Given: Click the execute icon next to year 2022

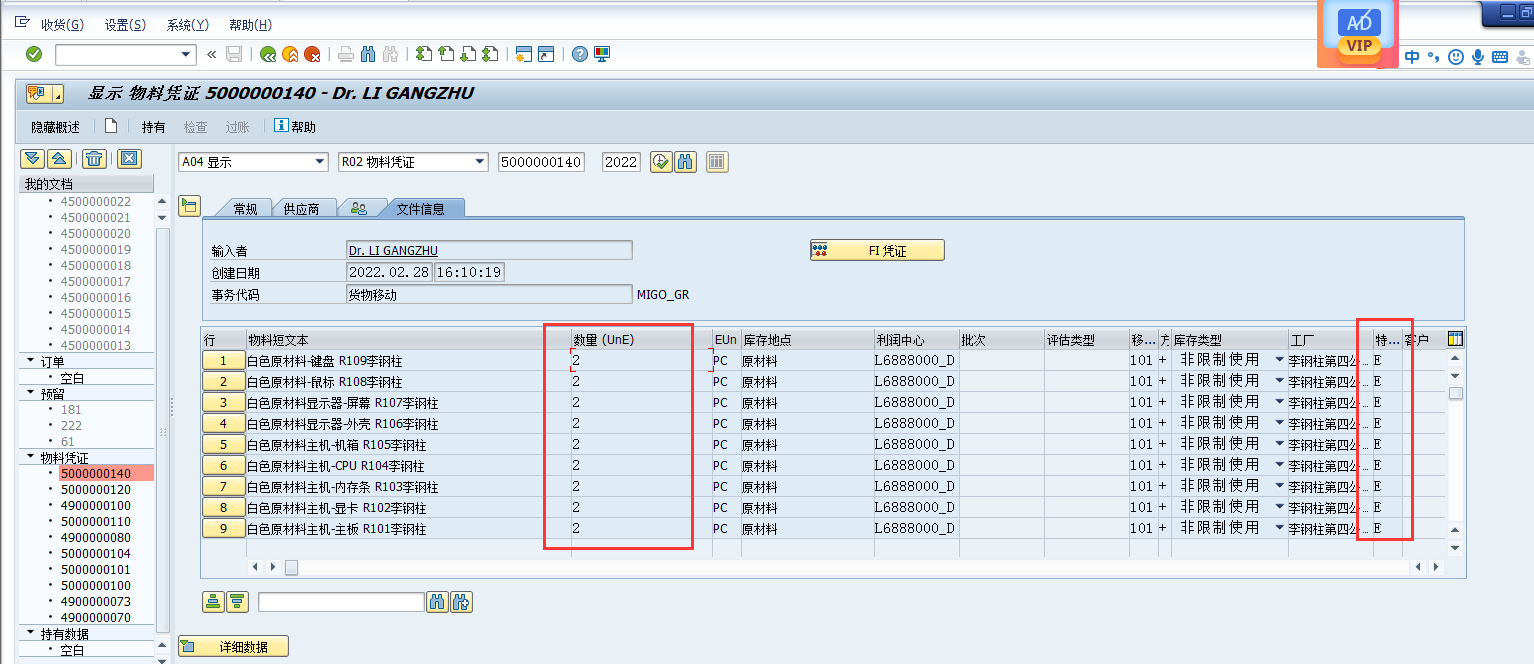Looking at the screenshot, I should [660, 161].
